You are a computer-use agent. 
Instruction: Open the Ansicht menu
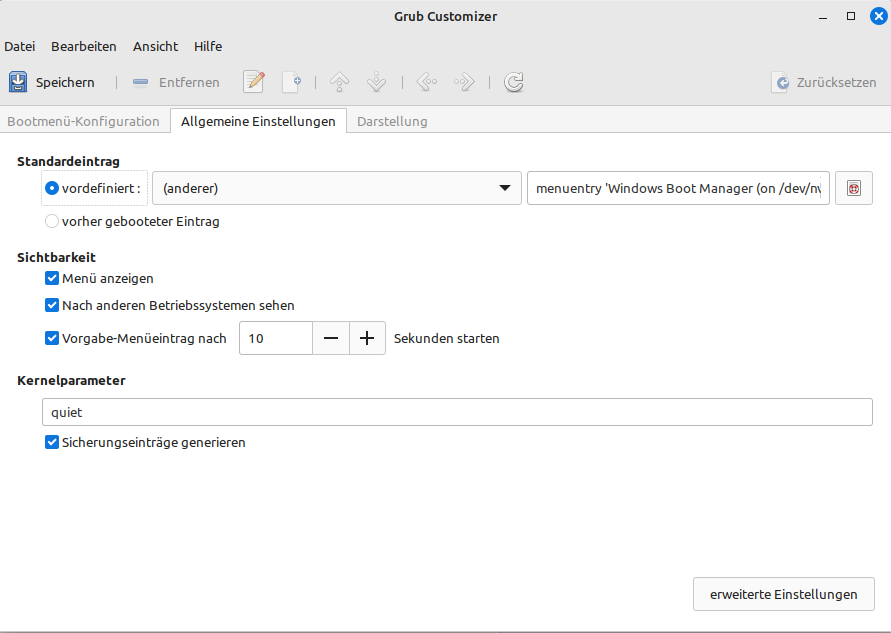[x=155, y=46]
